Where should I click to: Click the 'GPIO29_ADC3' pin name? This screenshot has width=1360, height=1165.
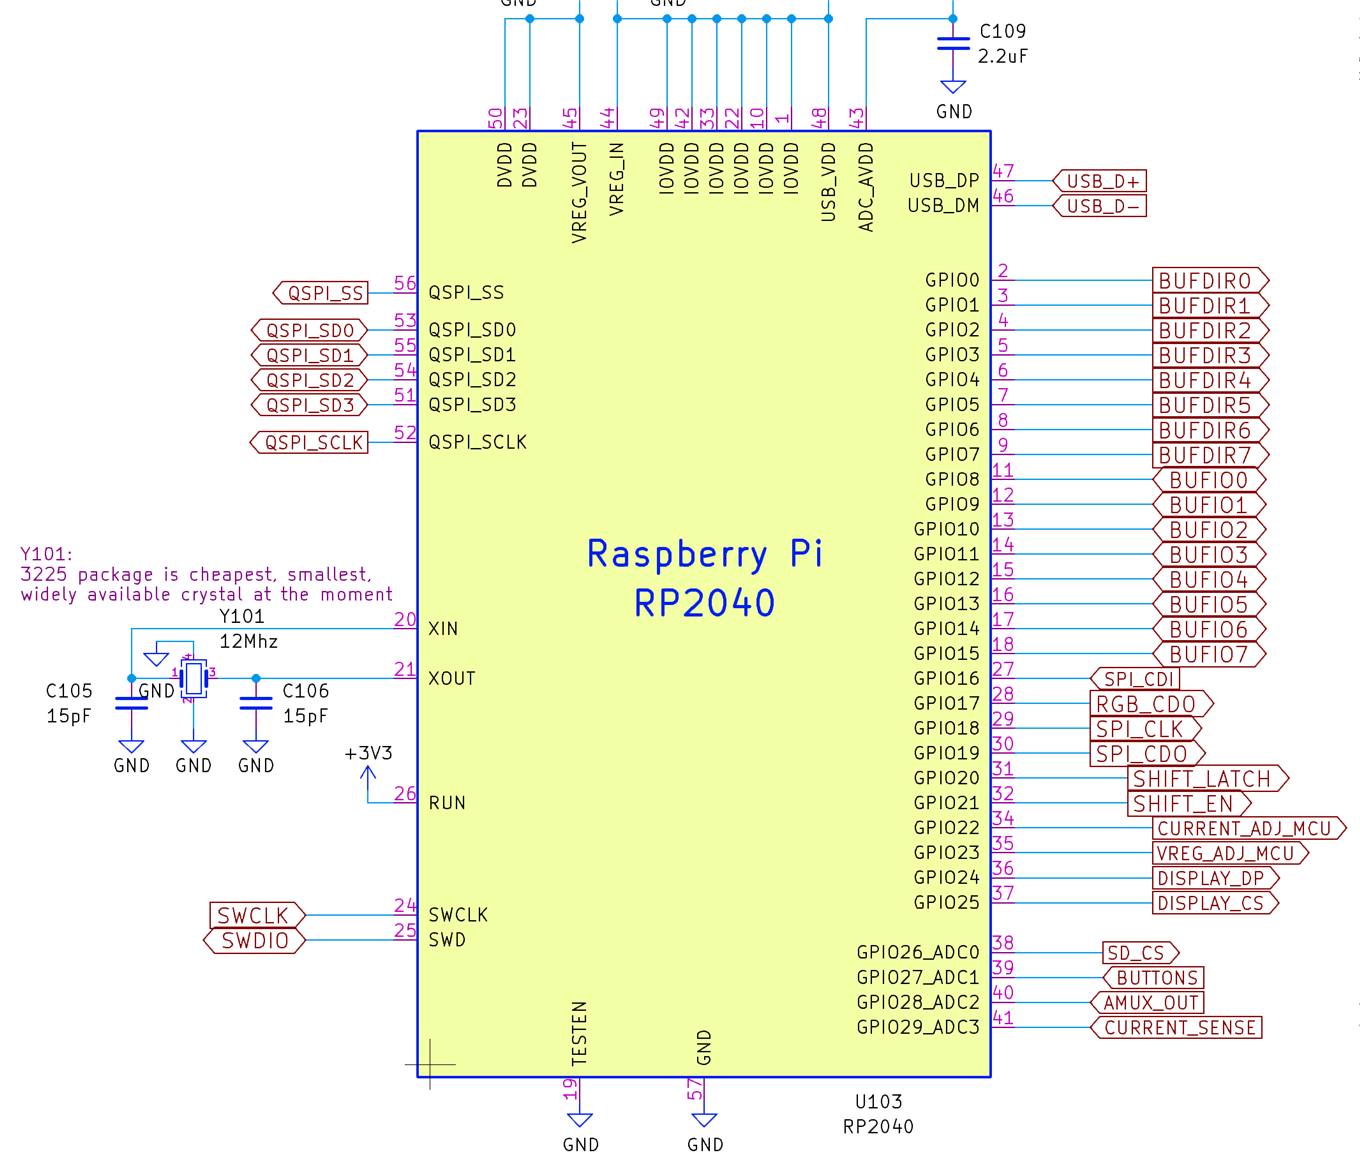pos(918,1027)
